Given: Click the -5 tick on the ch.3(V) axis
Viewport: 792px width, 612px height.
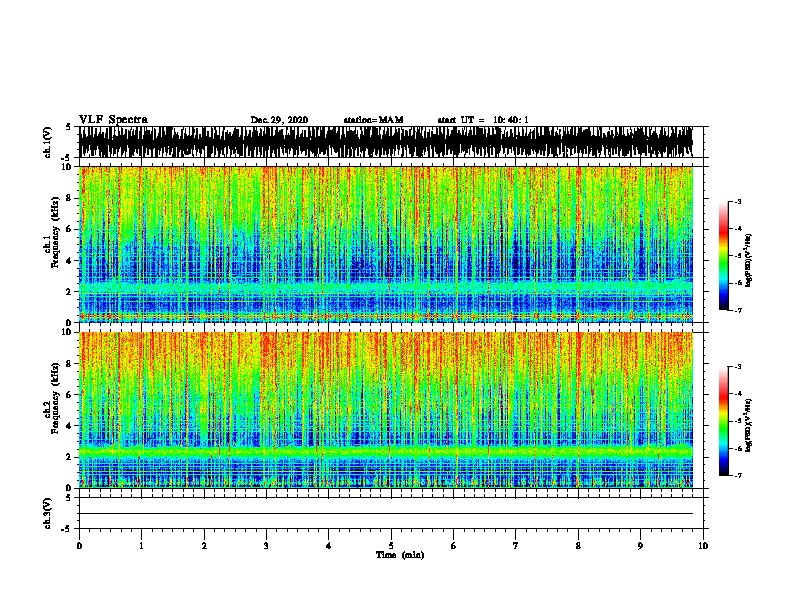Looking at the screenshot, I should coord(66,529).
